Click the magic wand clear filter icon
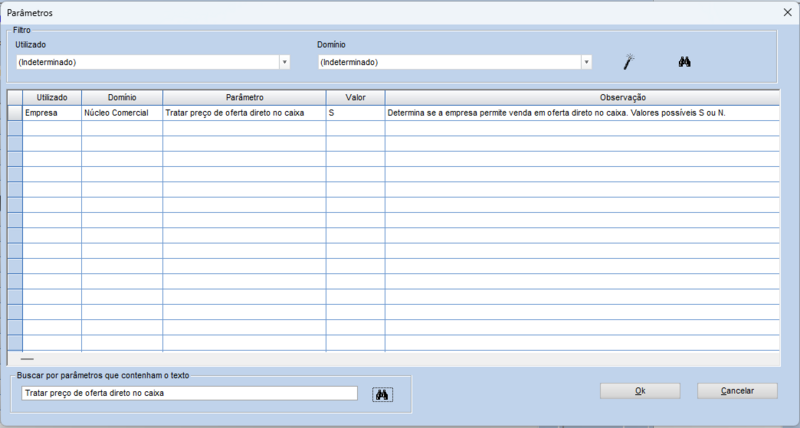Viewport: 800px width, 428px height. pyautogui.click(x=629, y=62)
